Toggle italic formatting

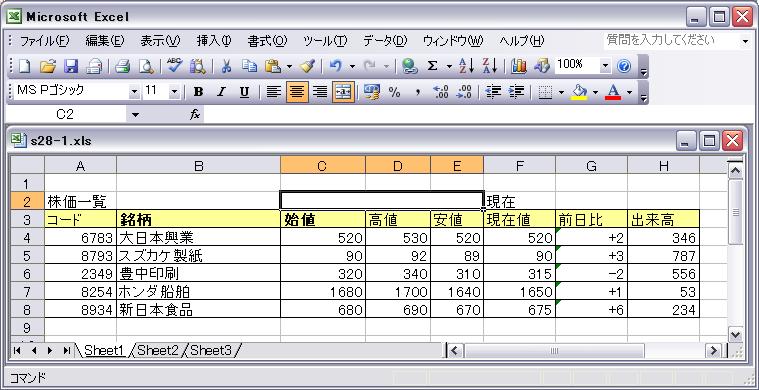221,92
